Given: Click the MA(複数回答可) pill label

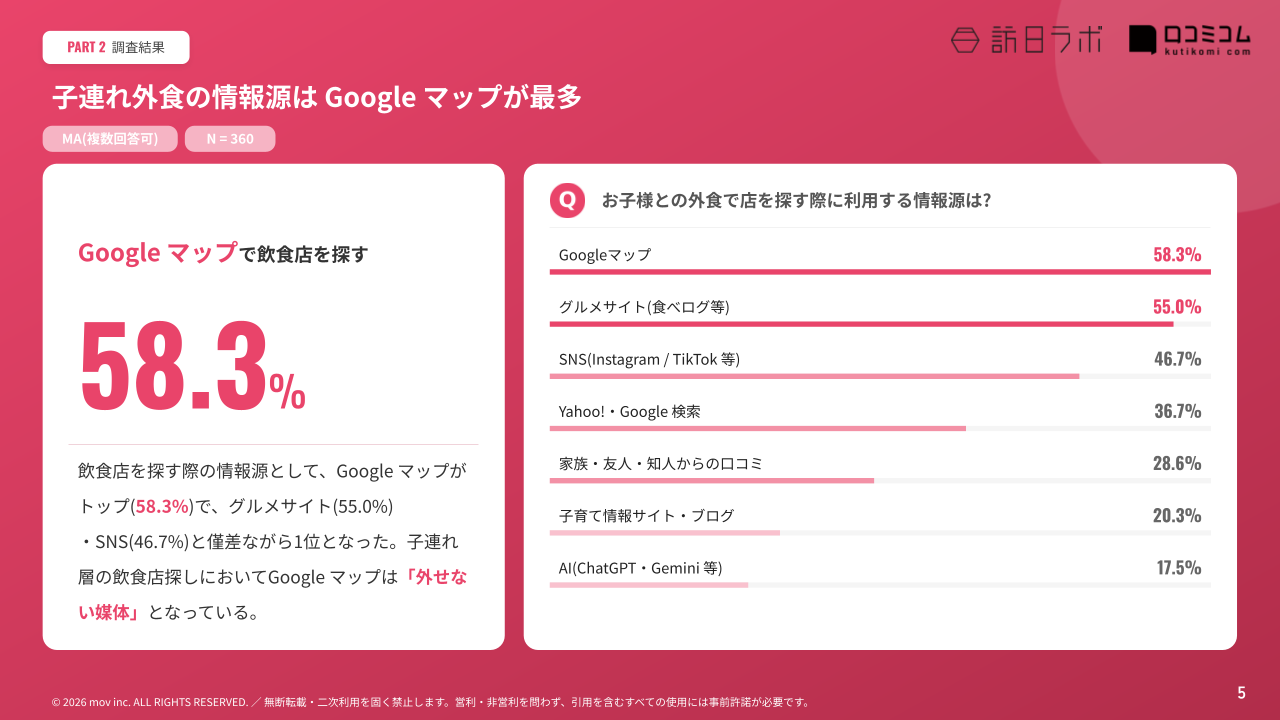Looking at the screenshot, I should [x=110, y=139].
